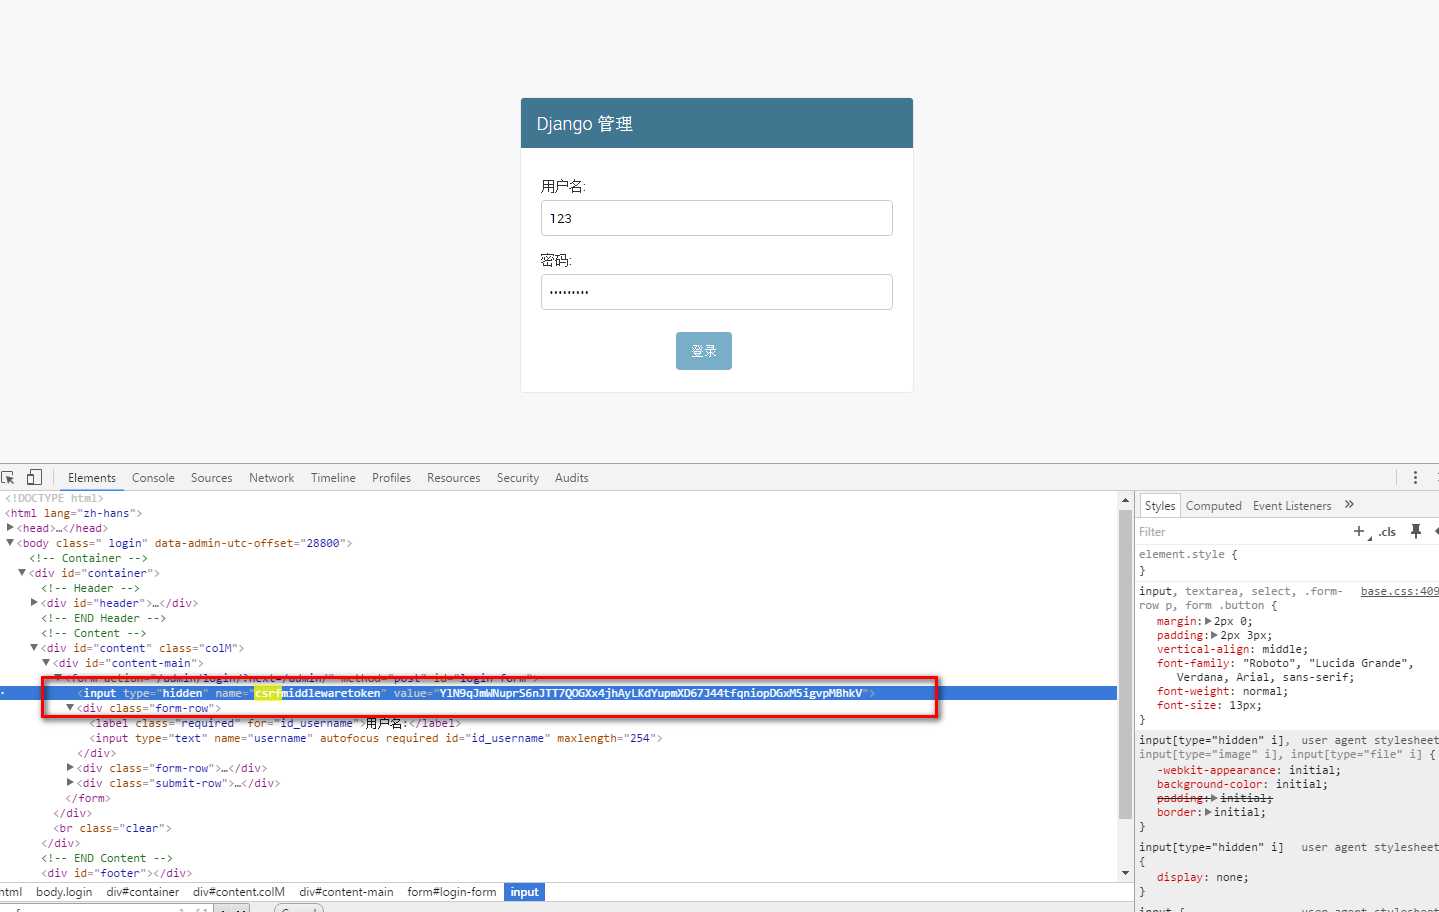Focus the 密码 password field
1439x912 pixels.
717,292
